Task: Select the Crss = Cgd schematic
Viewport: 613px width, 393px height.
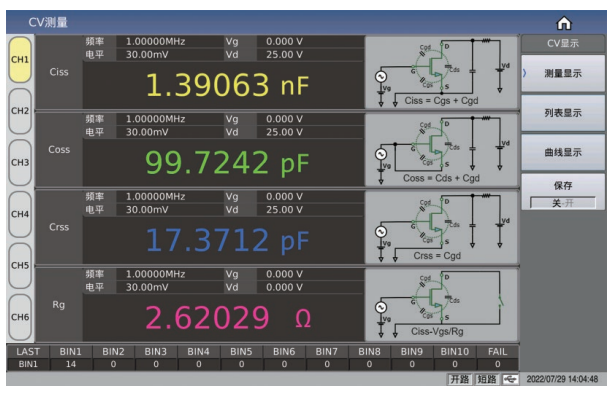Action: tap(442, 228)
